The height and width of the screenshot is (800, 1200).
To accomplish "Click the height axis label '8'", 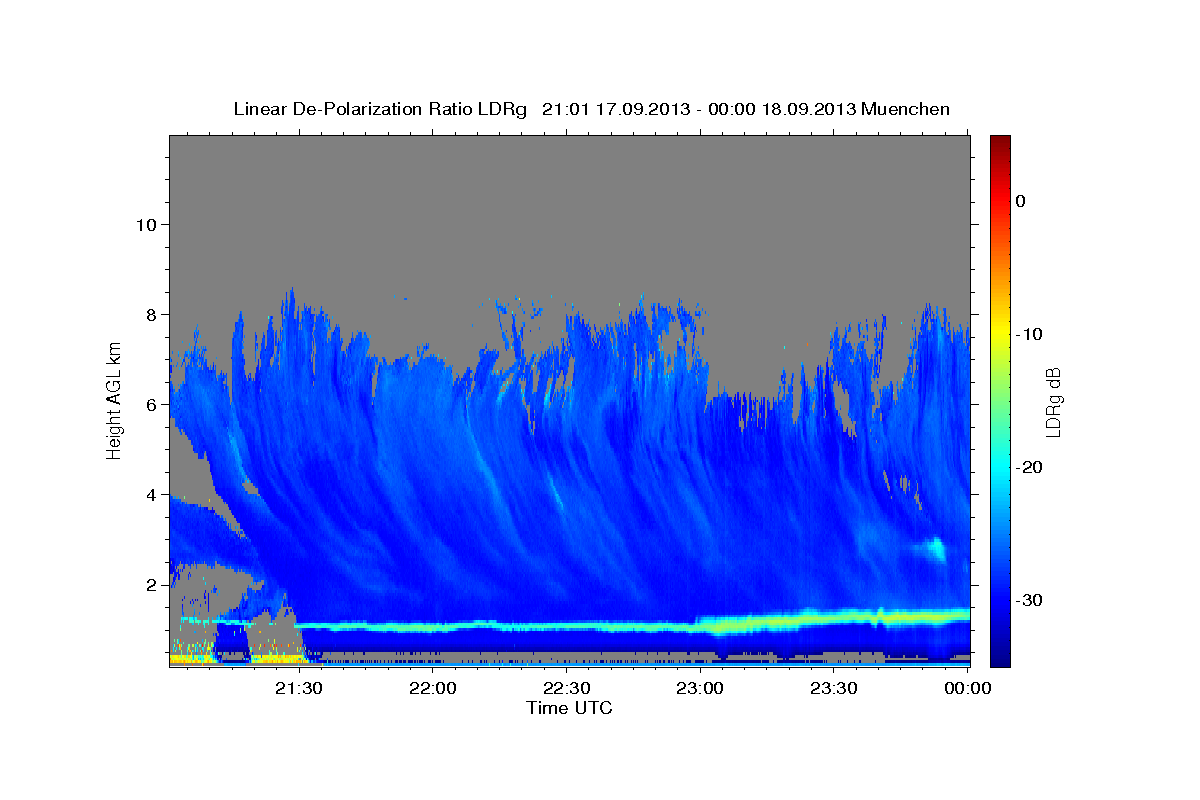I will tap(150, 314).
